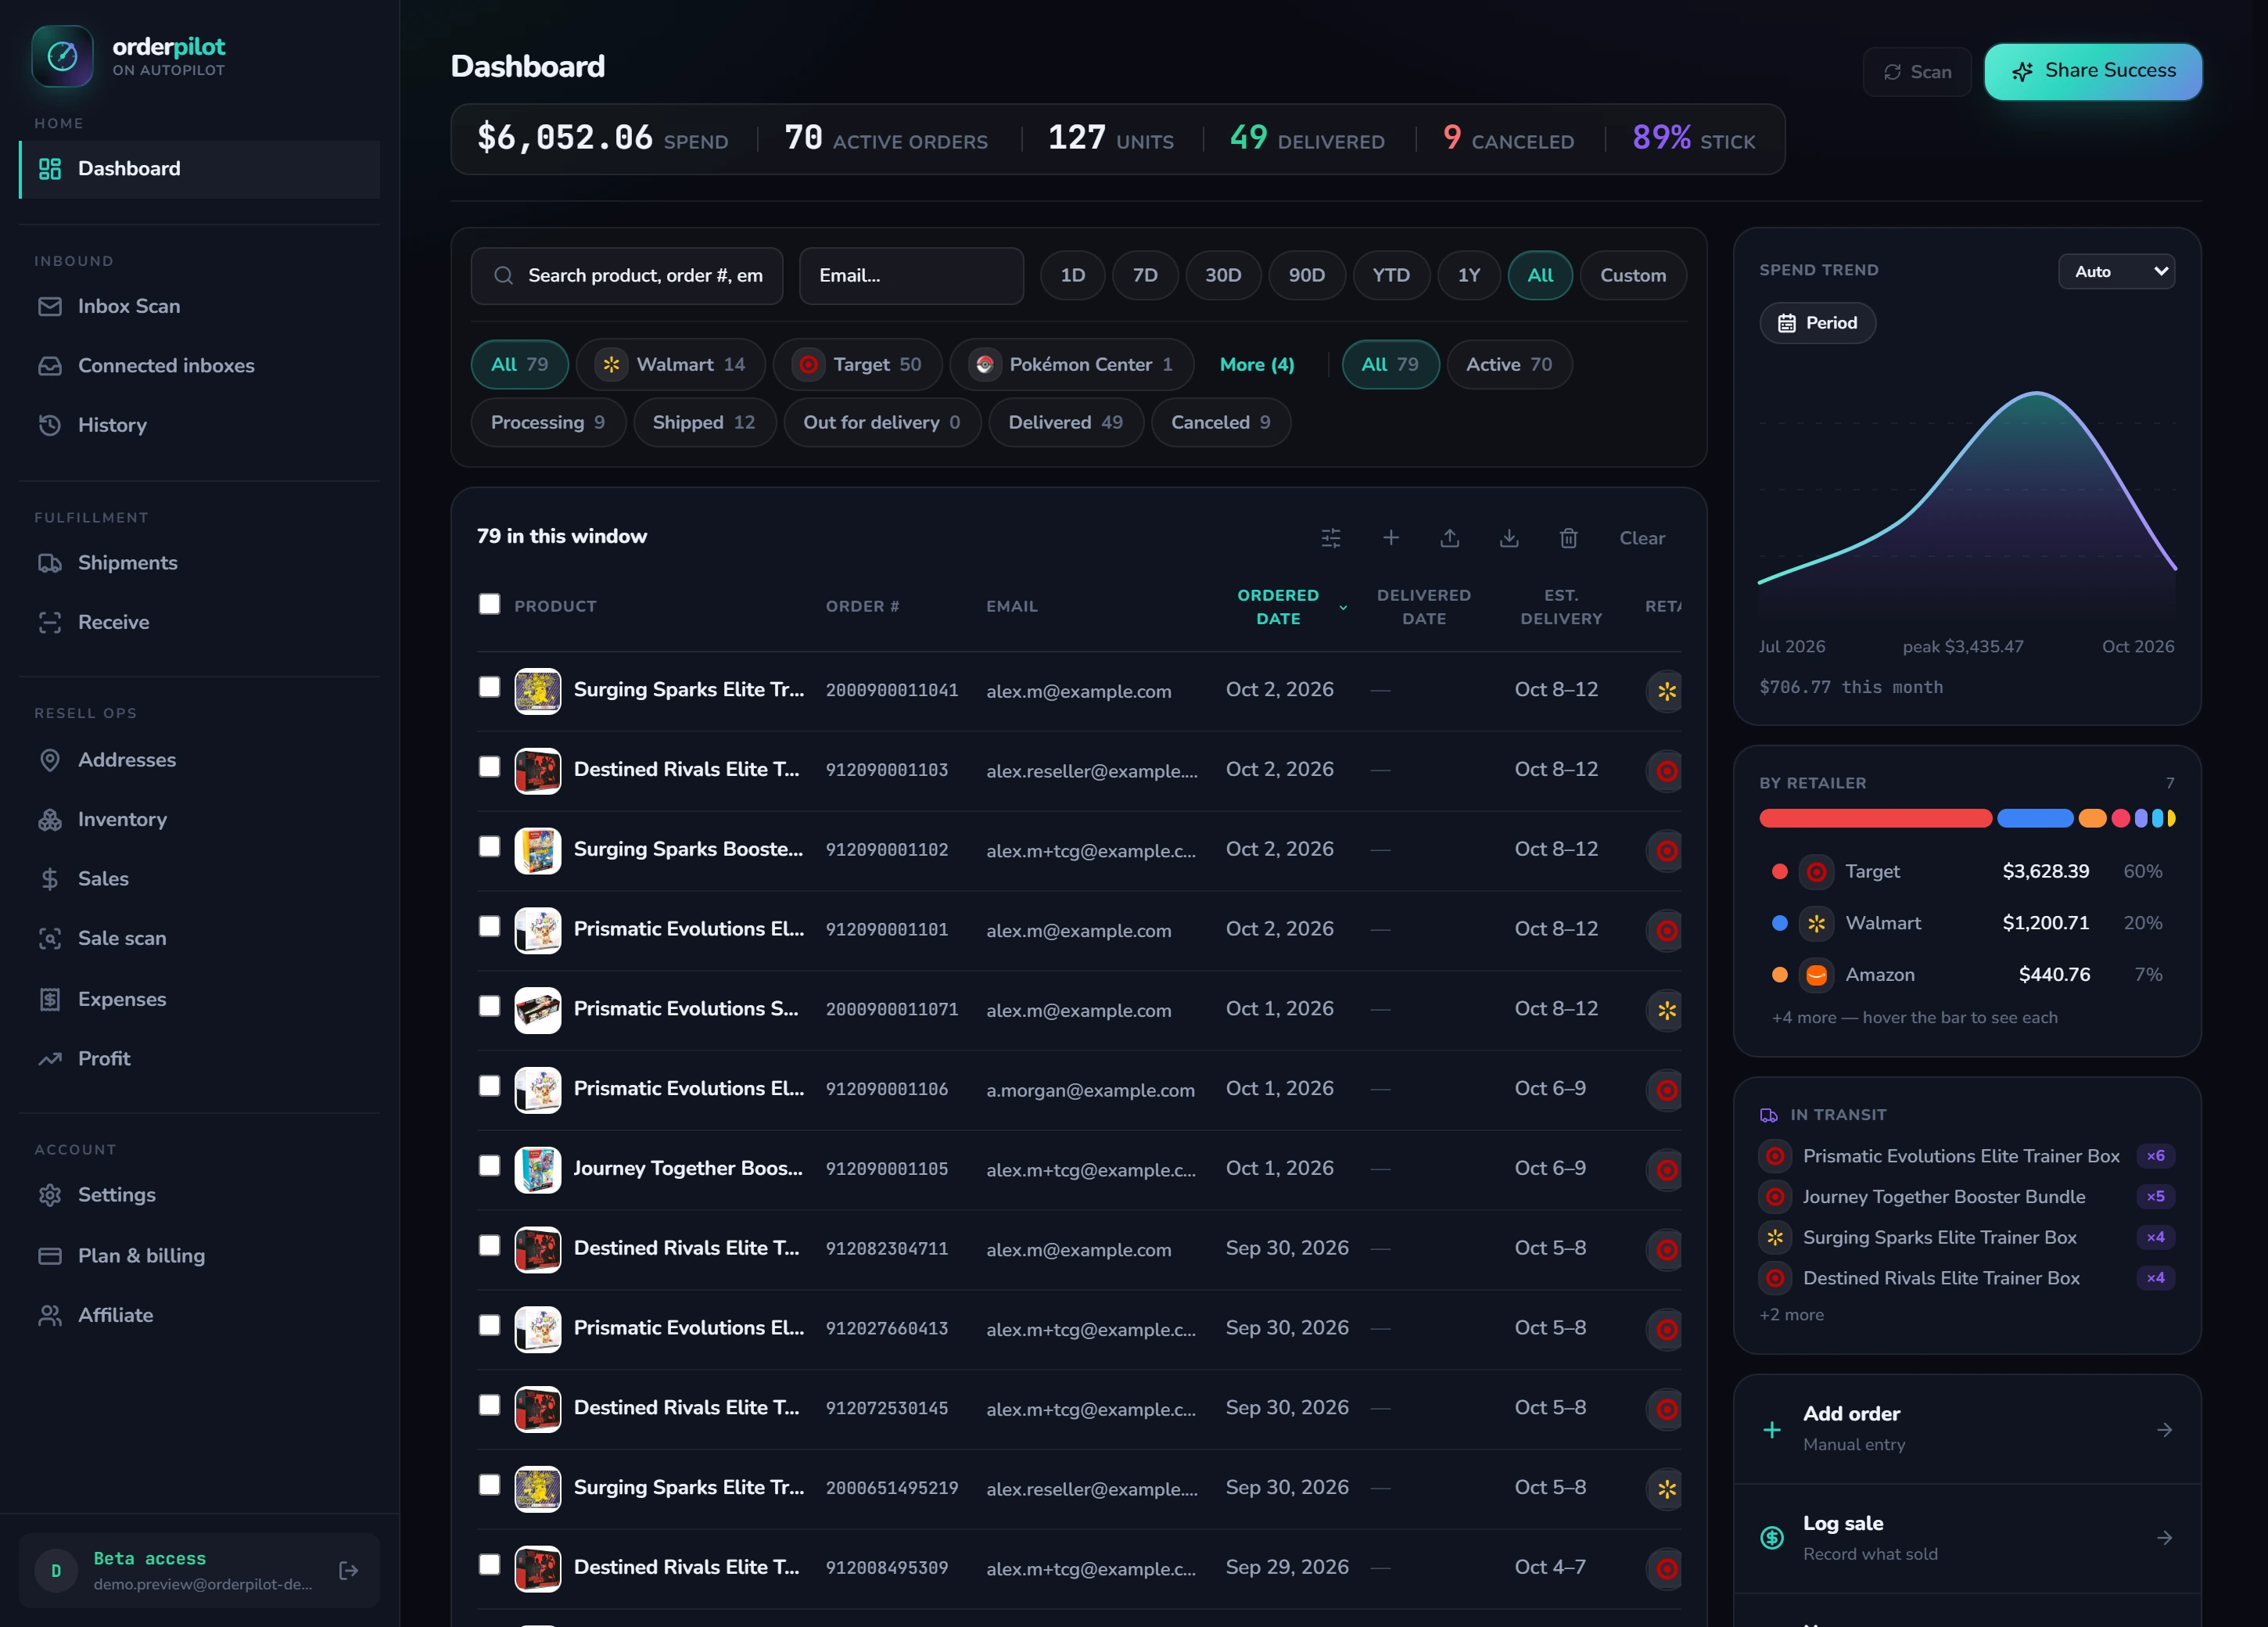The height and width of the screenshot is (1627, 2268).
Task: Check the box for order 2000651495219
Action: pyautogui.click(x=489, y=1485)
